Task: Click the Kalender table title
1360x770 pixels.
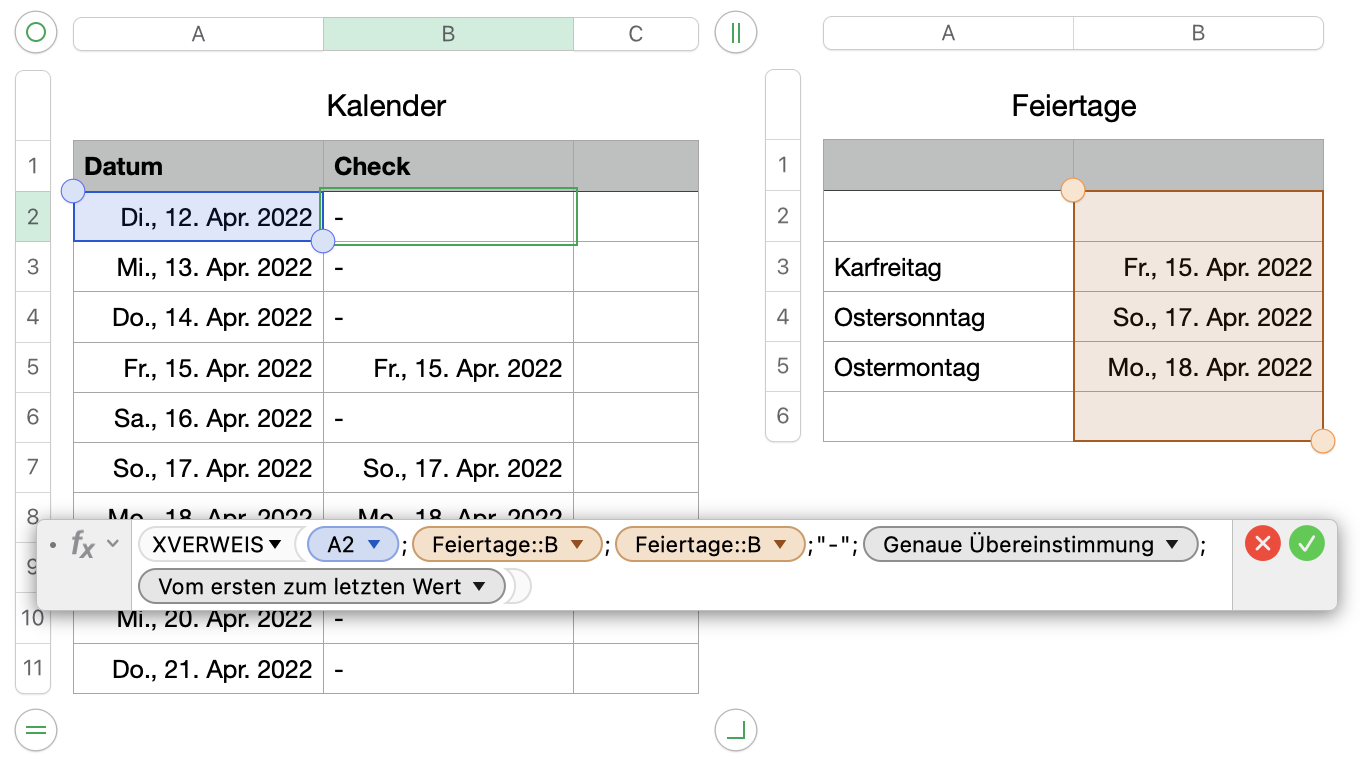Action: pos(386,106)
